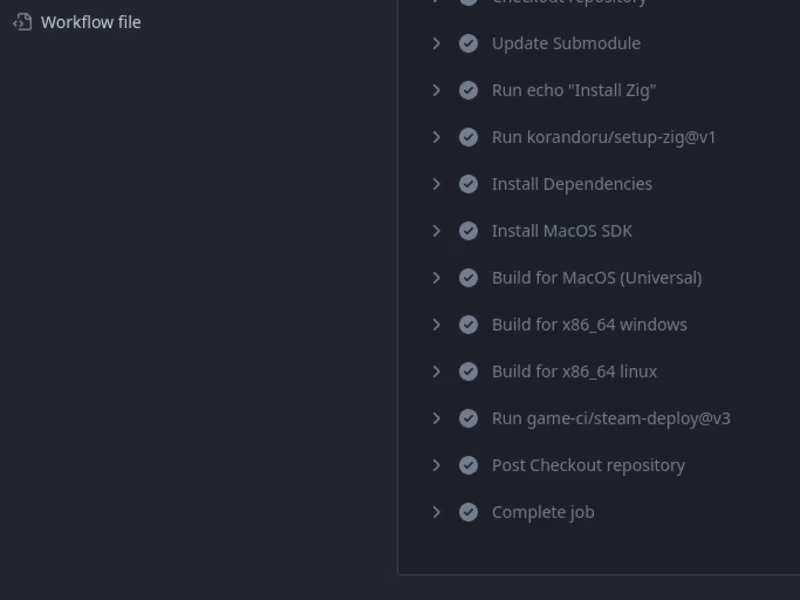This screenshot has height=600, width=800.
Task: Expand the game-ci/steam-deploy@v3 step chevron
Action: pyautogui.click(x=436, y=418)
